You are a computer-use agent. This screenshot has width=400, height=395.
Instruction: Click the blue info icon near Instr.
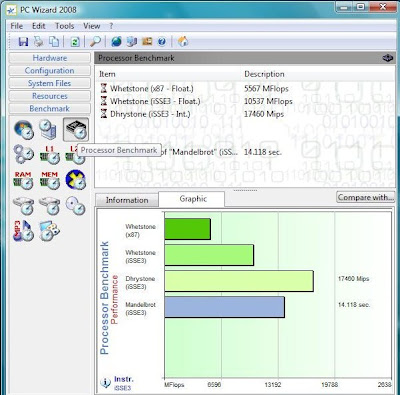point(105,382)
